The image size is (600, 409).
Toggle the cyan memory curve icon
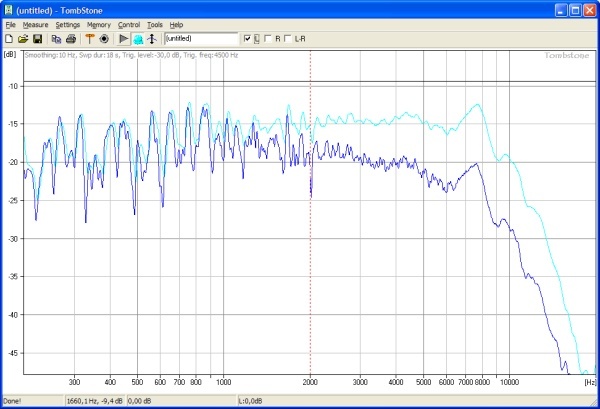click(138, 39)
